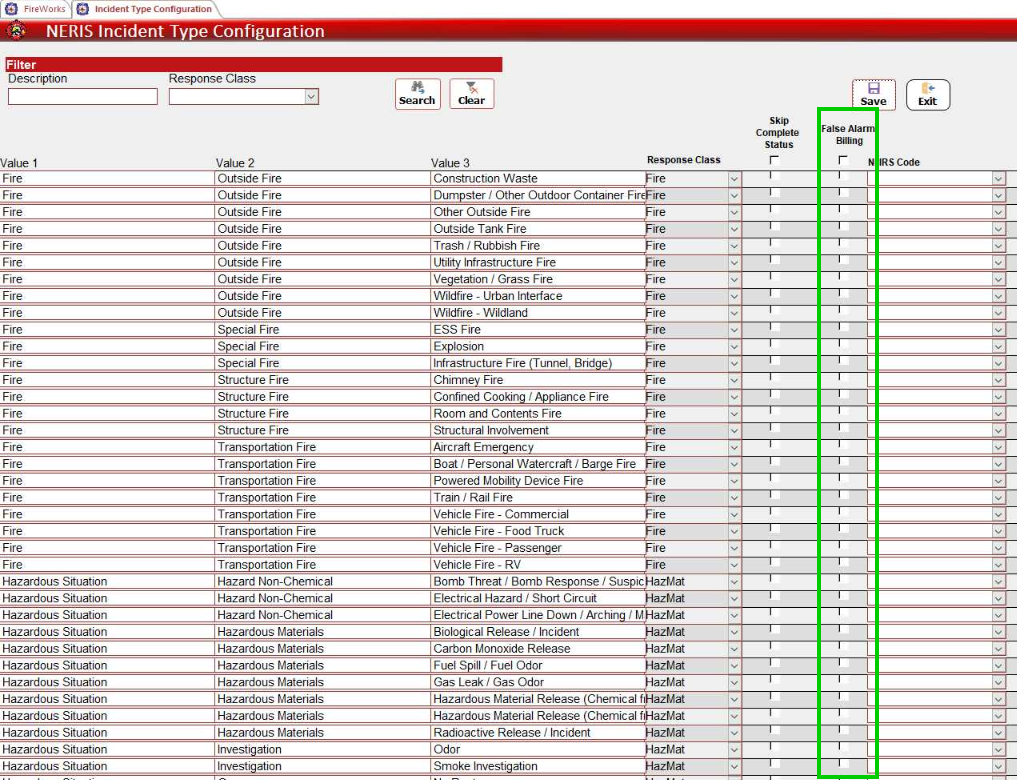Screen dimensions: 1017x780
Task: Enable Skip Complete Status for Construction Waste
Action: pyautogui.click(x=774, y=177)
